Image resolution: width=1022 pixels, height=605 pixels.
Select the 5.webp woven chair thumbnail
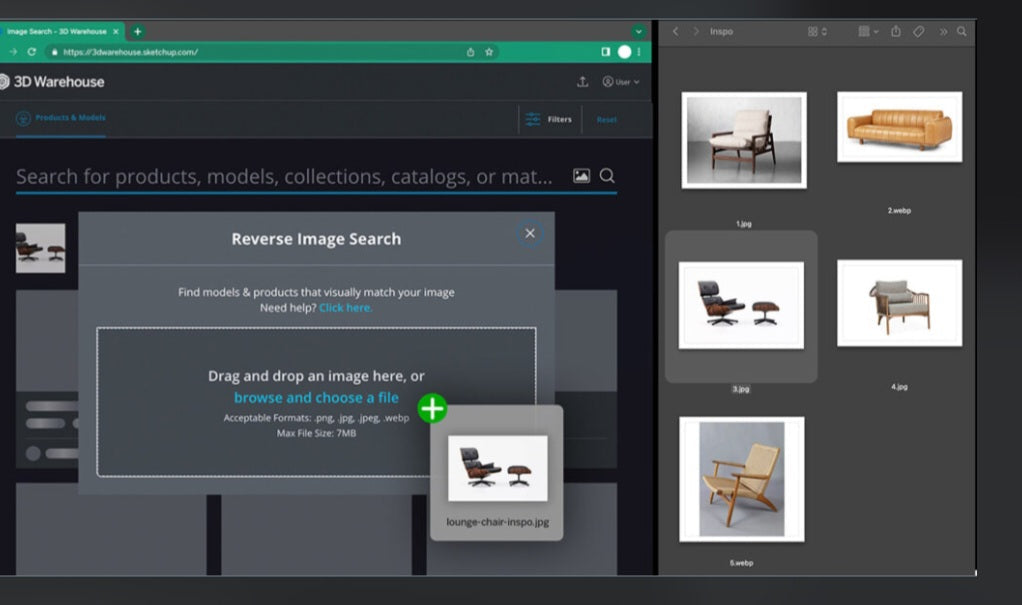pos(742,479)
